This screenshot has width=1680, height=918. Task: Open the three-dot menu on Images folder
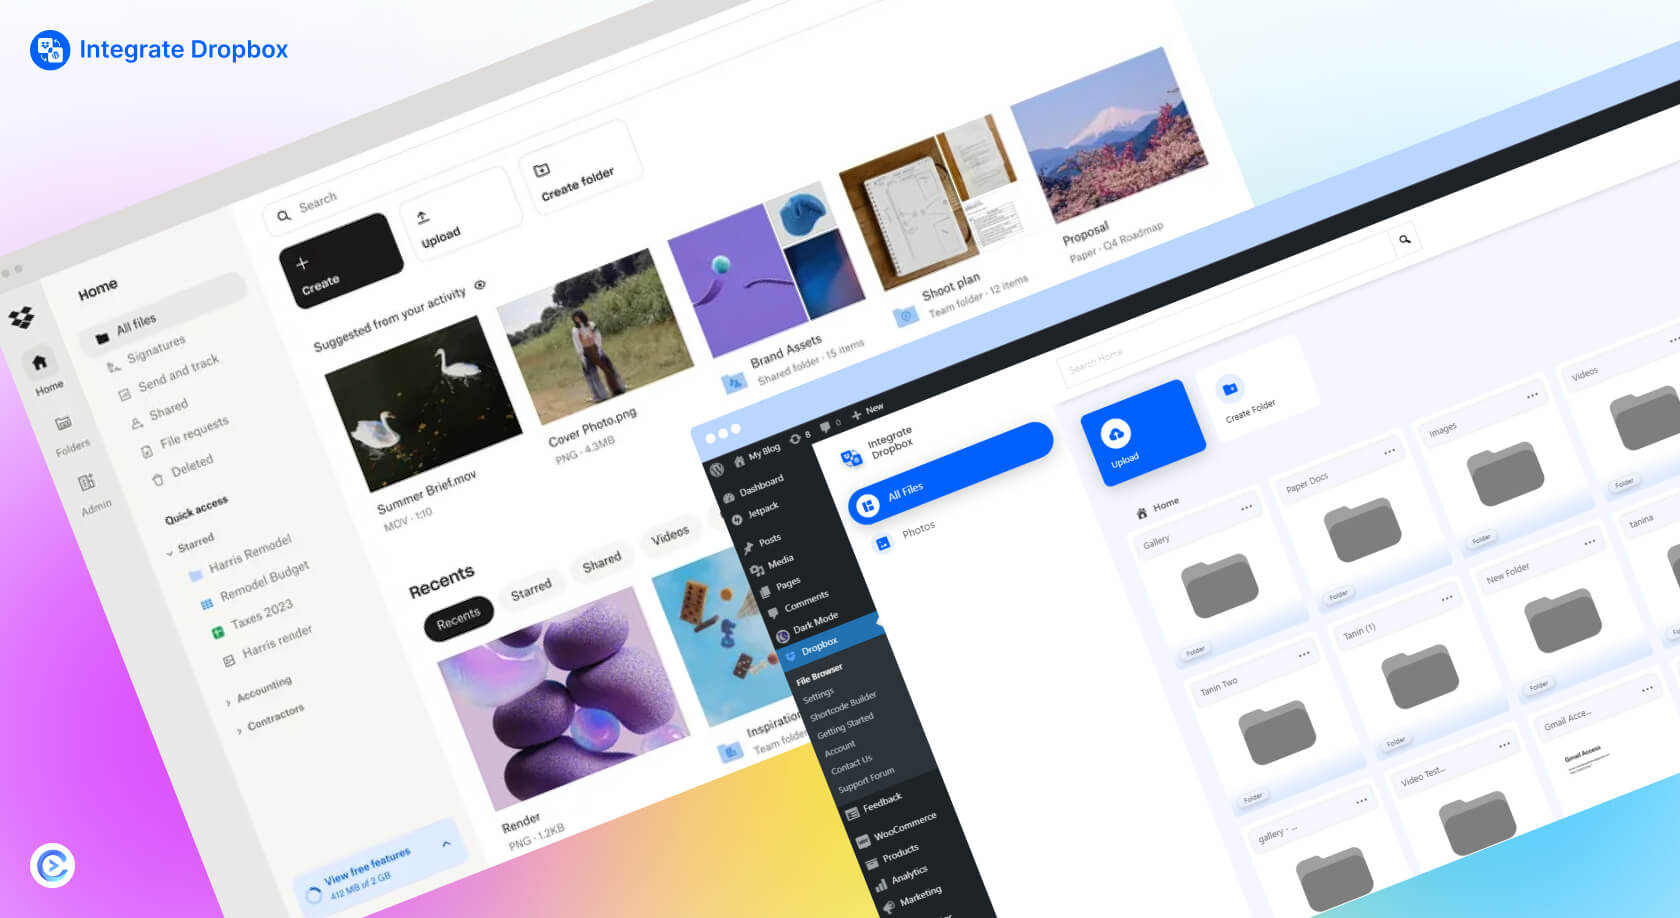pyautogui.click(x=1532, y=396)
